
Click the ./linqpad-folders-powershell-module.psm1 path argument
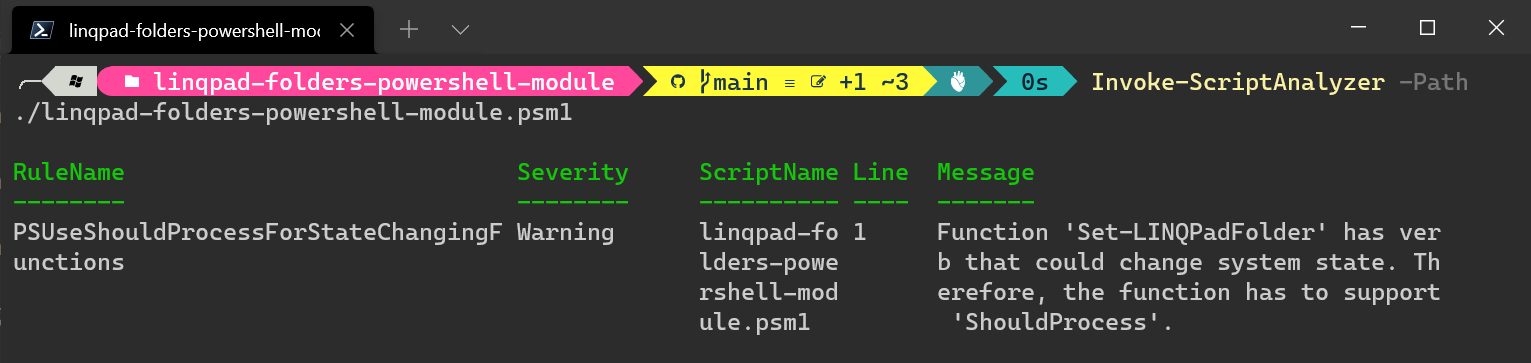(x=293, y=113)
